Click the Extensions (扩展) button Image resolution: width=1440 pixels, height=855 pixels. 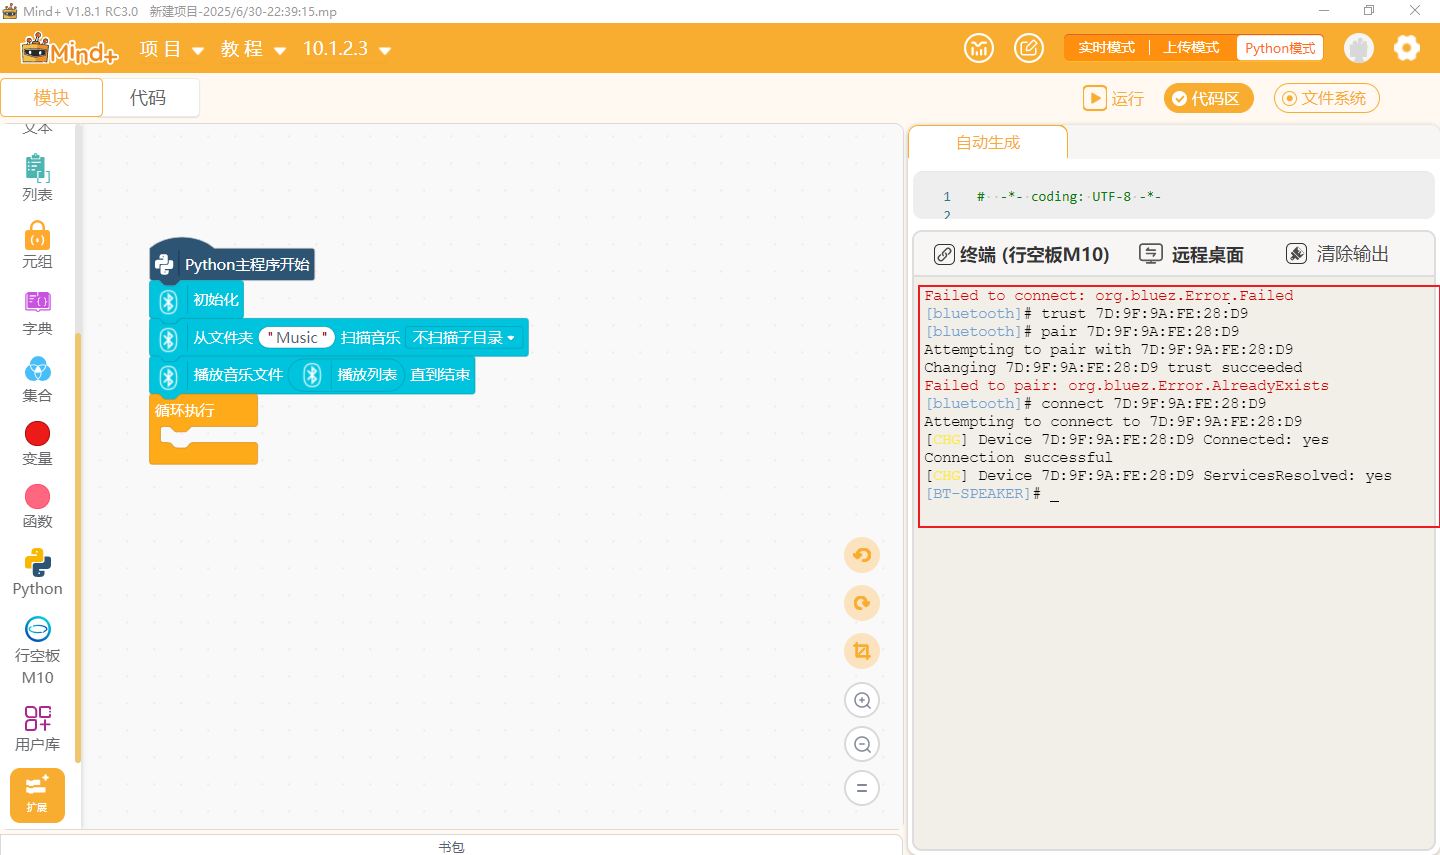[x=37, y=795]
